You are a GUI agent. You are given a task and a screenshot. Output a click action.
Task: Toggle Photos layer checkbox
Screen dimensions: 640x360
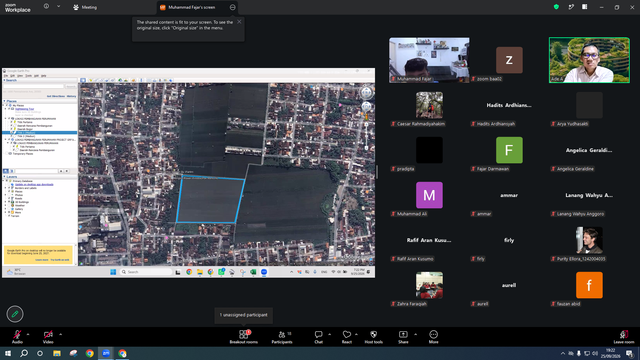click(9, 195)
